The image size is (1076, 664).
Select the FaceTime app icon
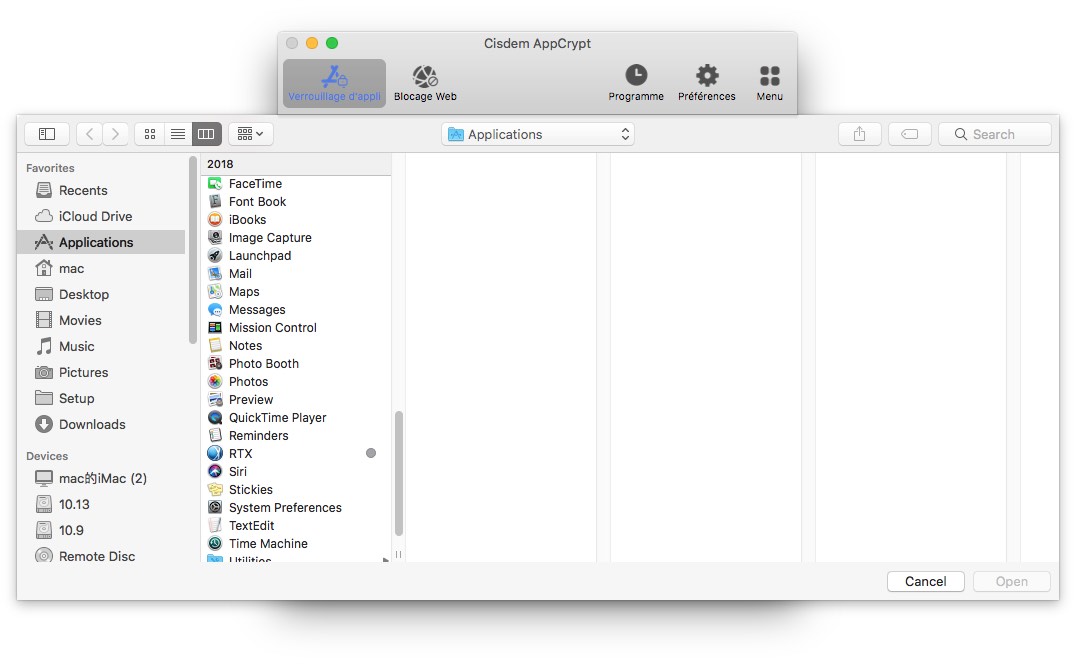pyautogui.click(x=215, y=184)
